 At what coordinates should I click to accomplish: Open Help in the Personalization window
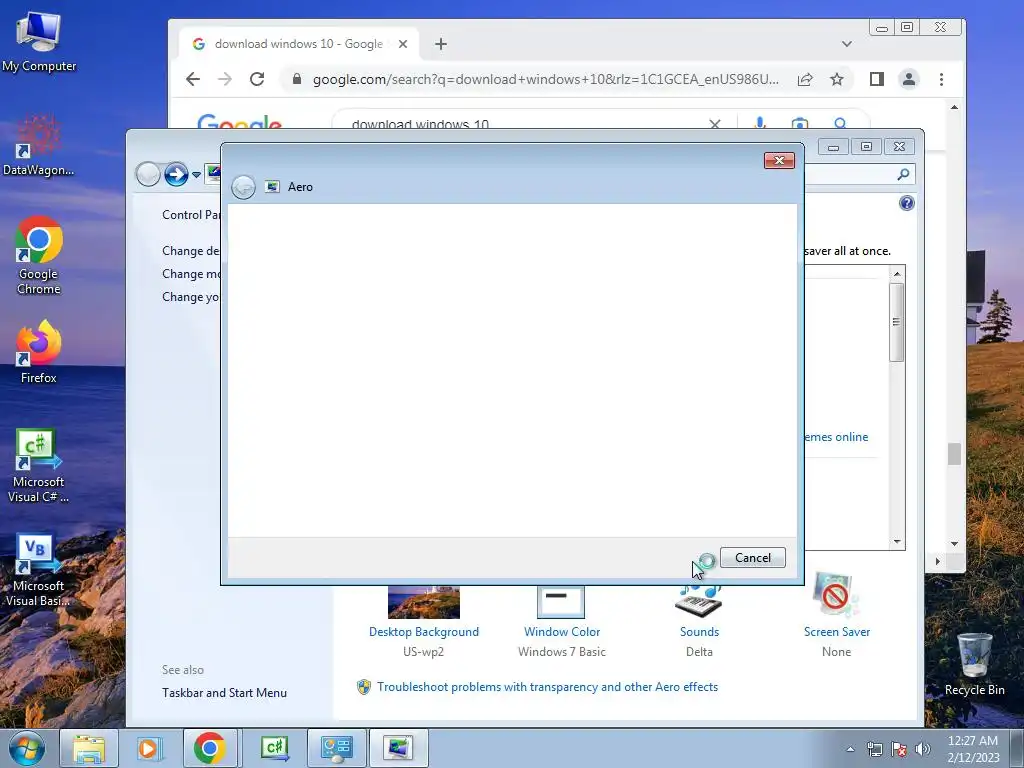coord(906,203)
